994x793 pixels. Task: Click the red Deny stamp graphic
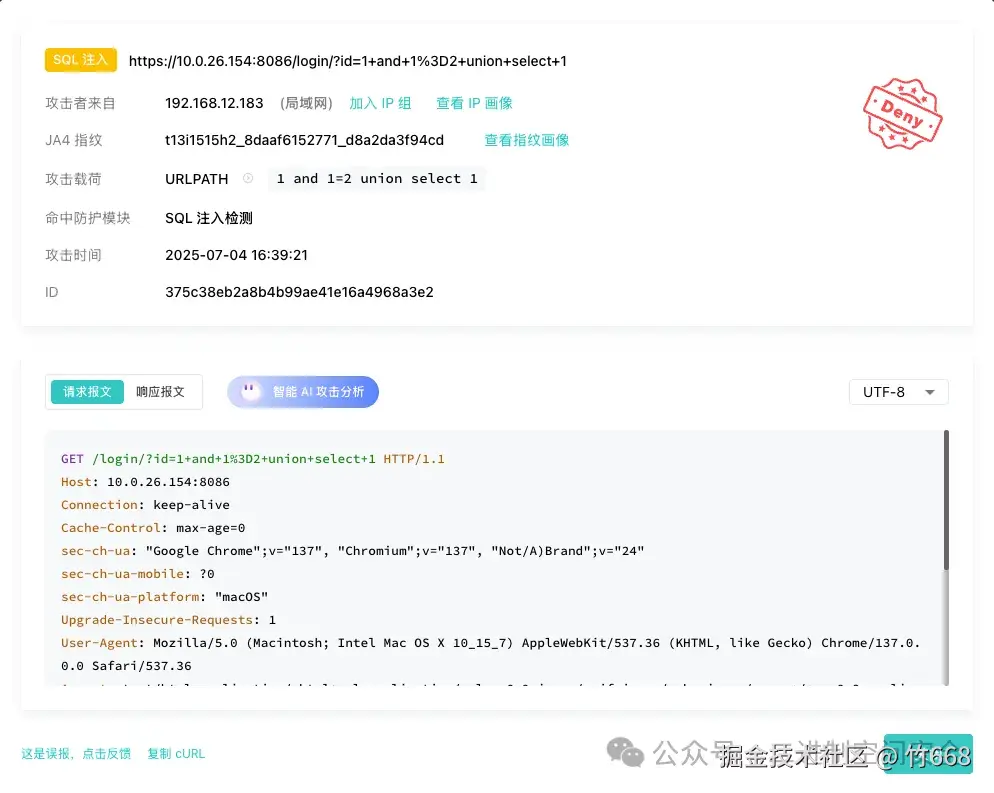pyautogui.click(x=901, y=113)
